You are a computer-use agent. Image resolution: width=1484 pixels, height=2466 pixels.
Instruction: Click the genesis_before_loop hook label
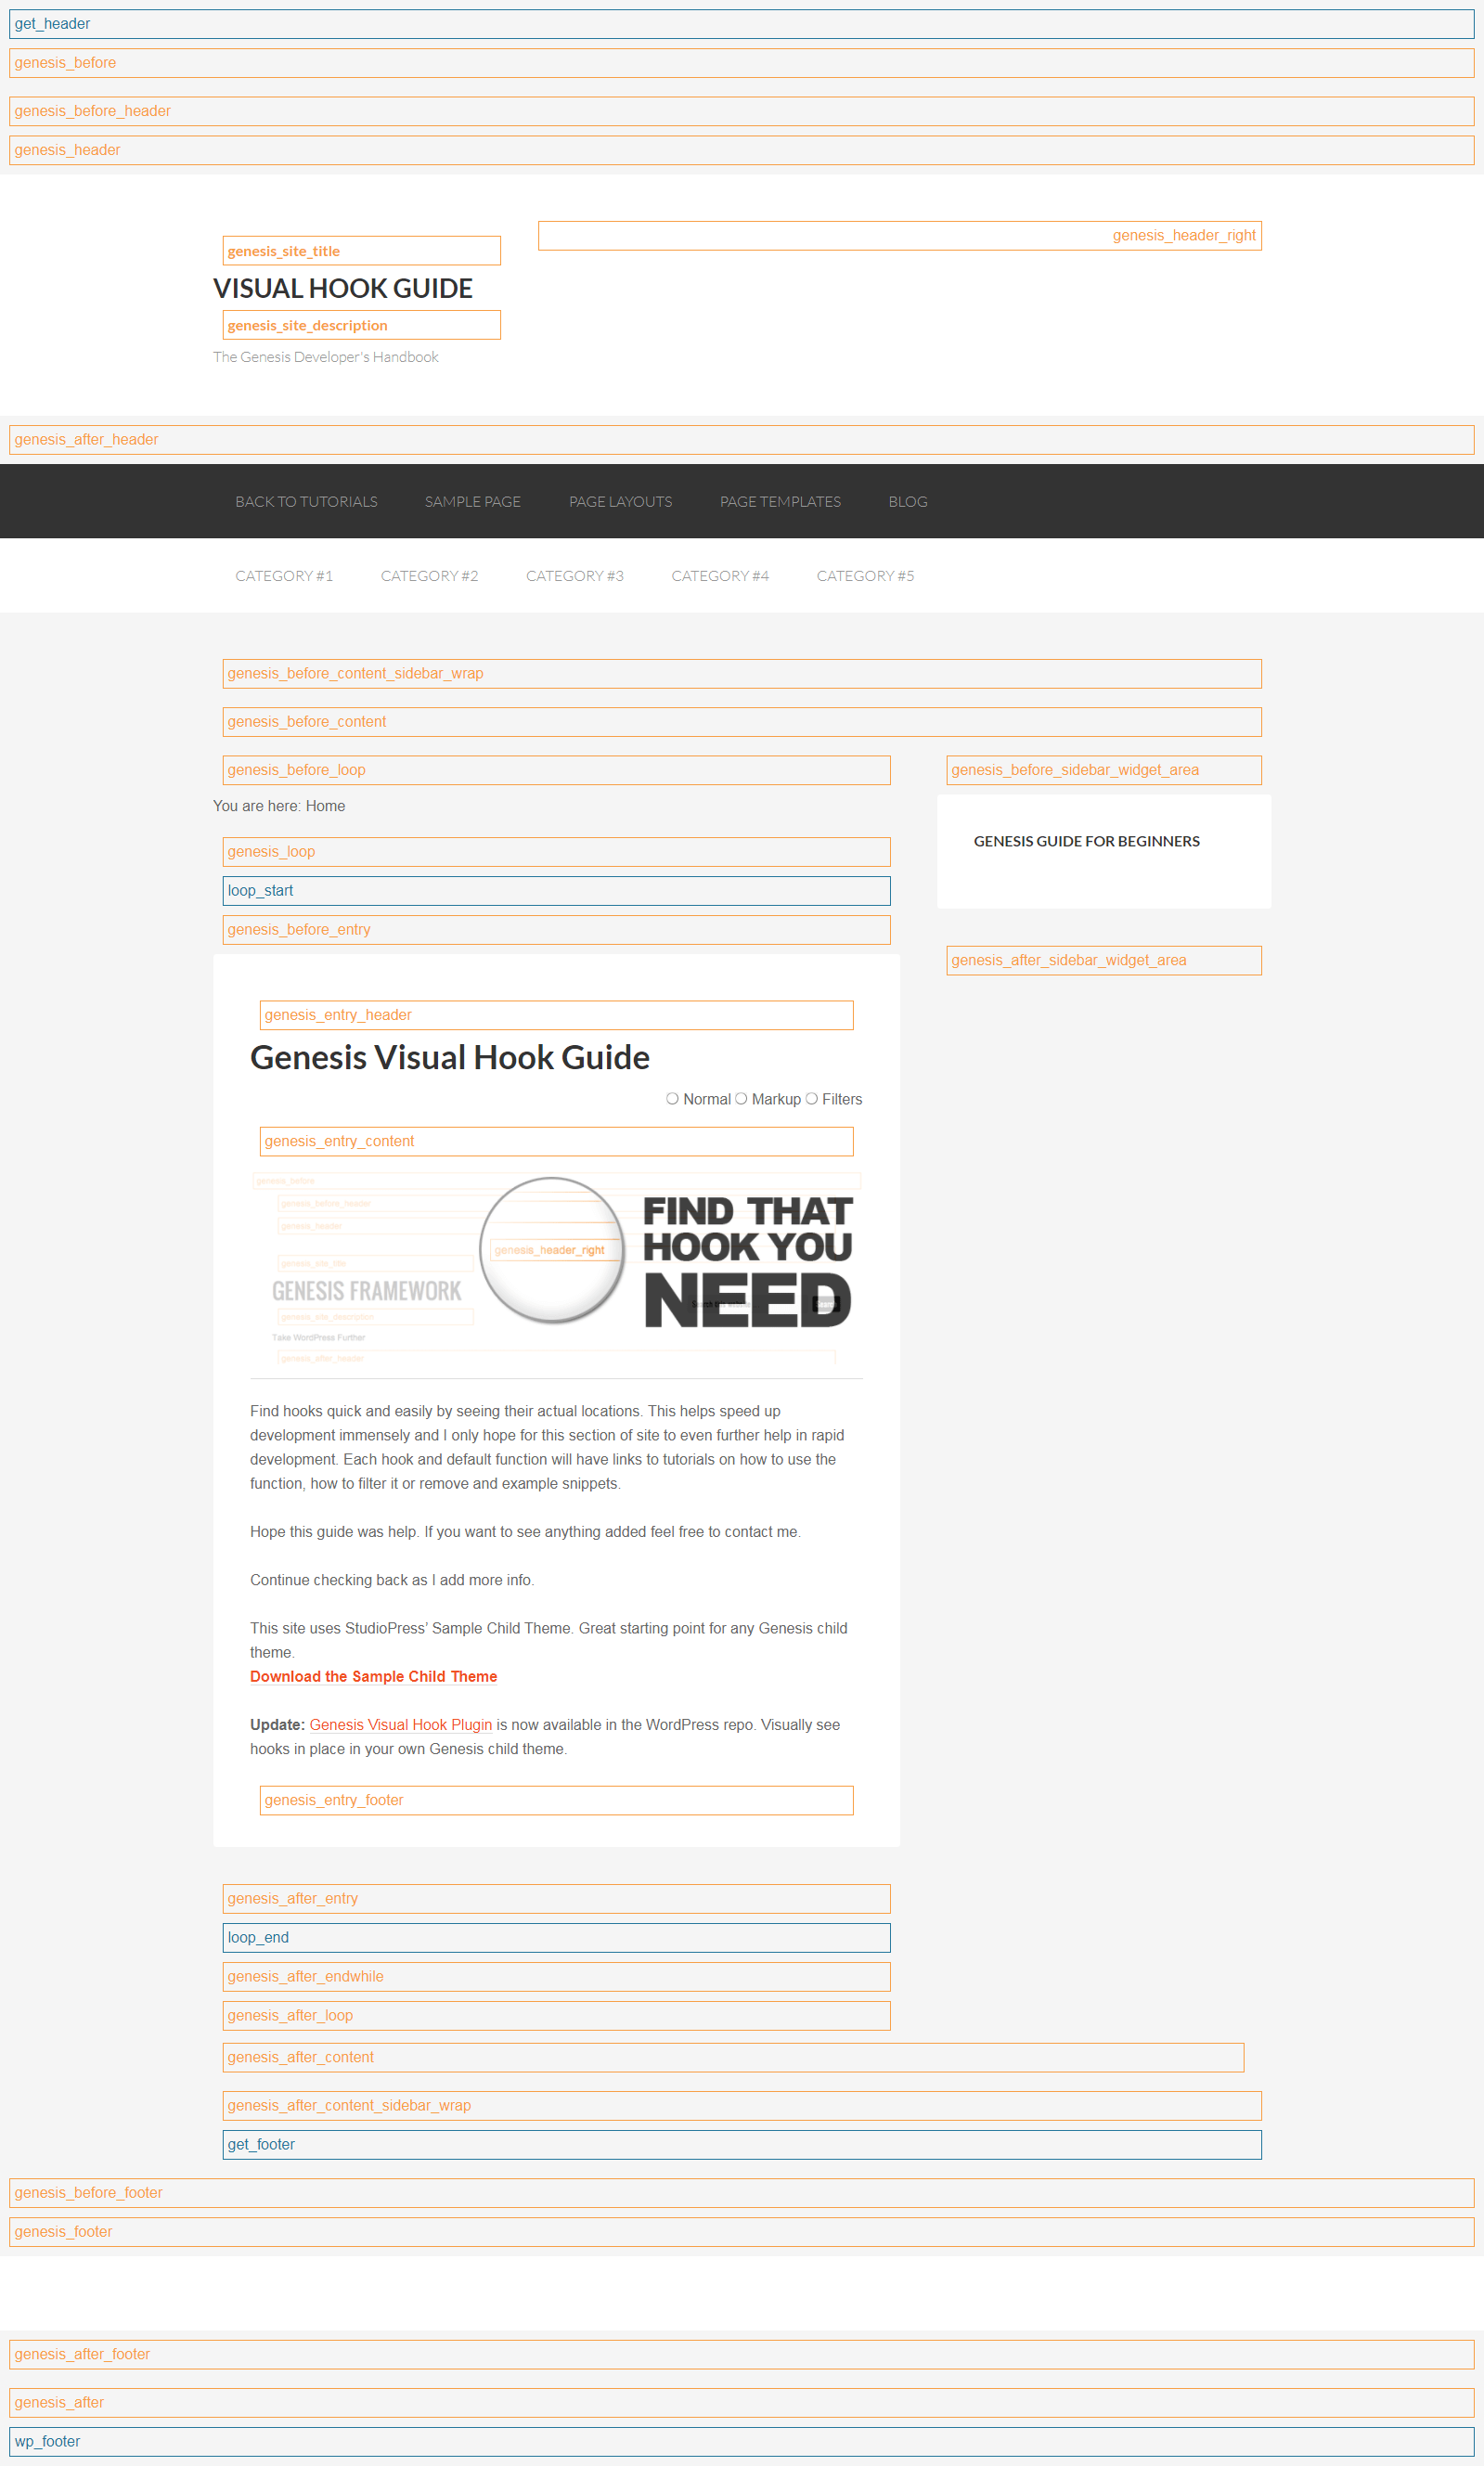tap(556, 770)
